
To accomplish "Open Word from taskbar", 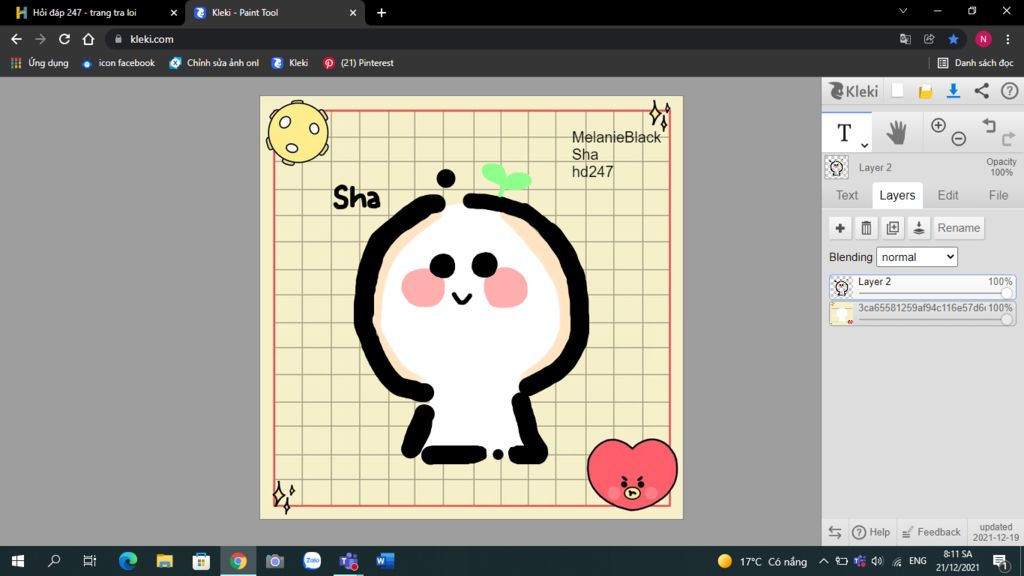I will click(x=385, y=561).
